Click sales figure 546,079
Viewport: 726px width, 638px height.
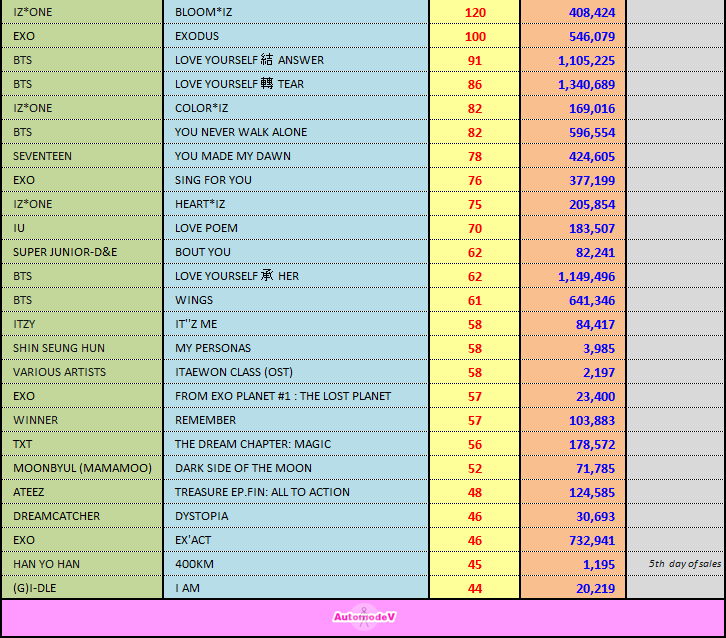pos(592,37)
